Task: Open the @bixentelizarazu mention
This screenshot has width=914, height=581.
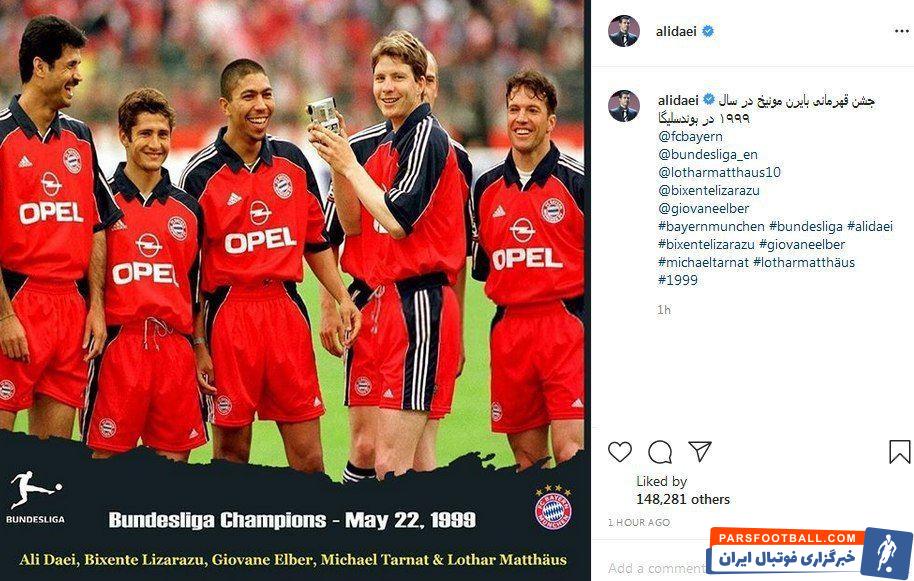Action: (x=709, y=191)
